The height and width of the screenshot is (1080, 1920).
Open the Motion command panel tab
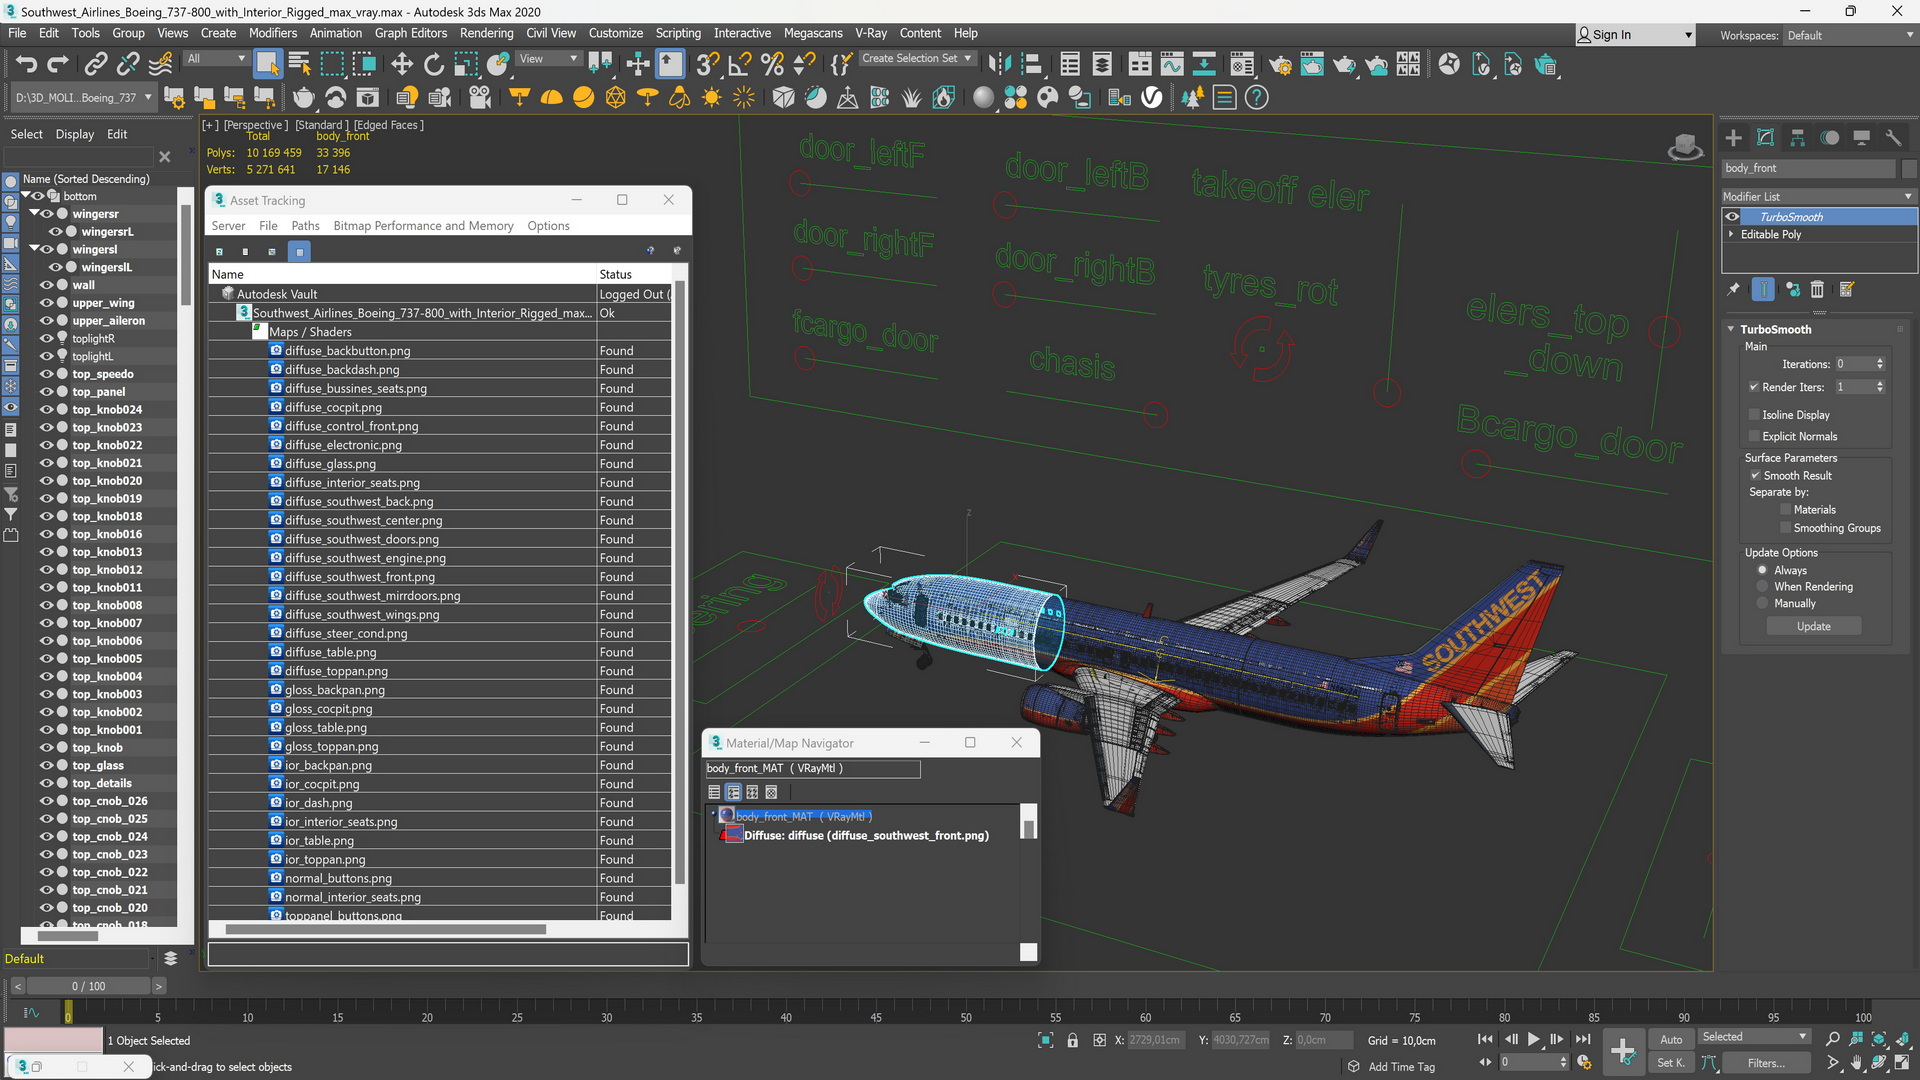pos(1830,137)
